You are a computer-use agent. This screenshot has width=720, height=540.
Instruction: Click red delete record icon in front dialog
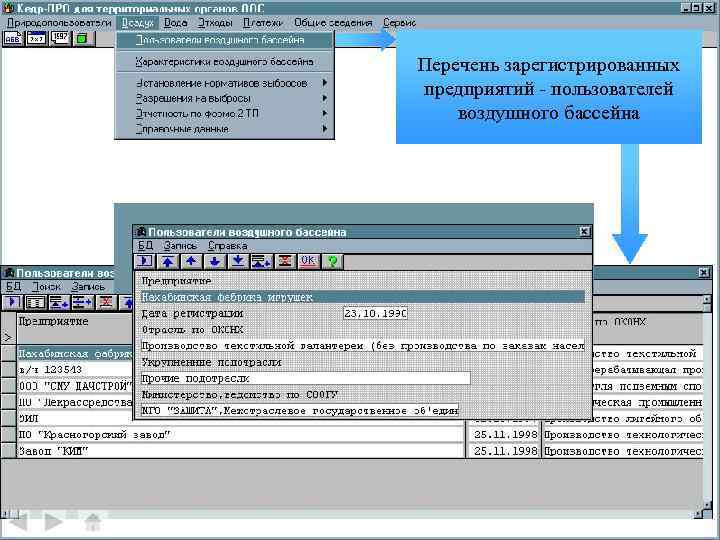[285, 261]
